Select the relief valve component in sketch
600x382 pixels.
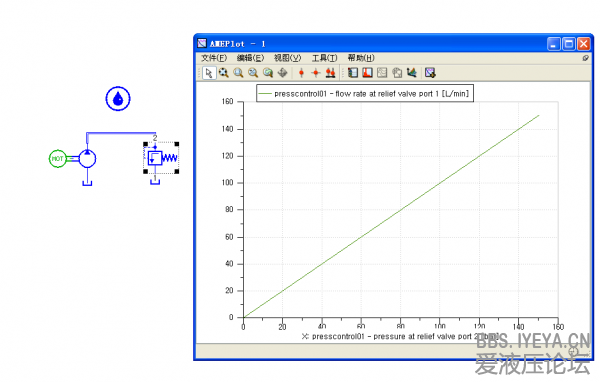161,158
